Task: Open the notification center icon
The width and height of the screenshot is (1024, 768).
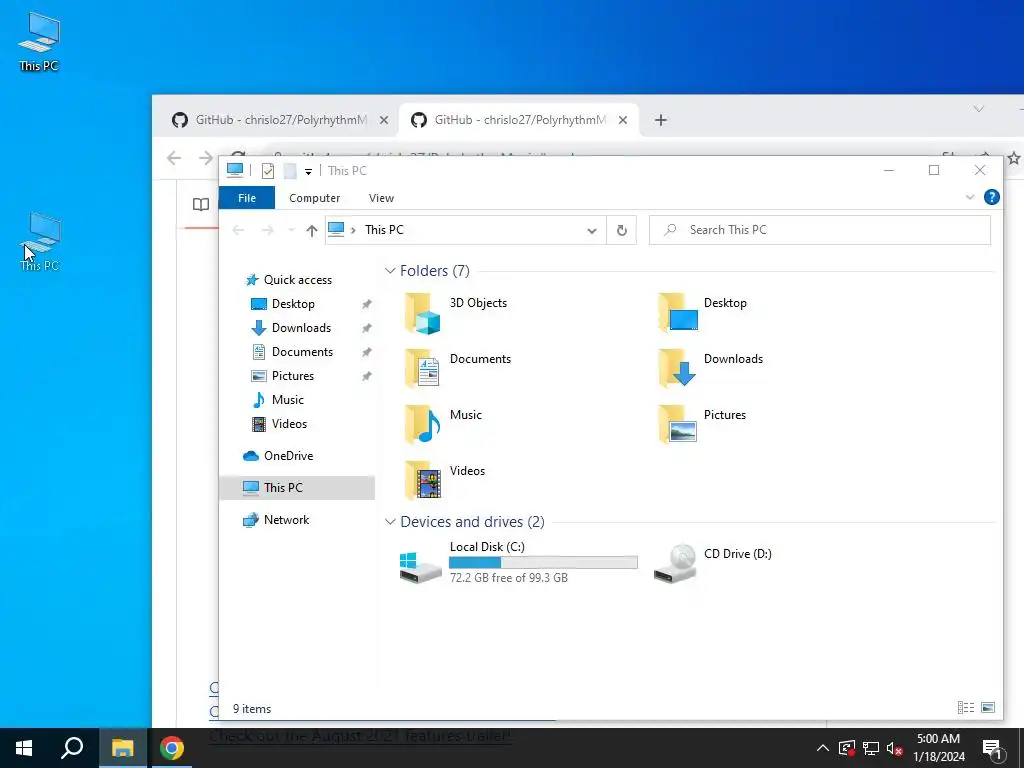Action: point(992,748)
